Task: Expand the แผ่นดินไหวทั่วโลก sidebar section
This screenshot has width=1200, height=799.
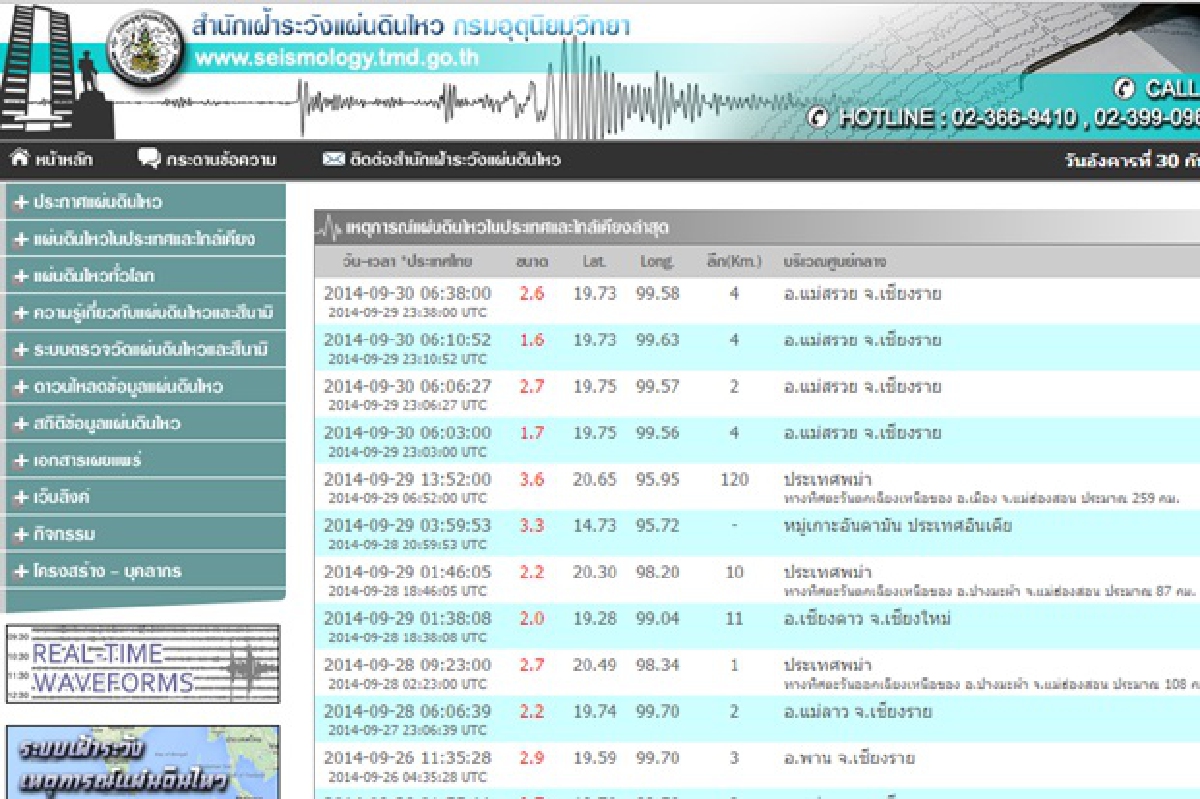Action: click(x=145, y=276)
